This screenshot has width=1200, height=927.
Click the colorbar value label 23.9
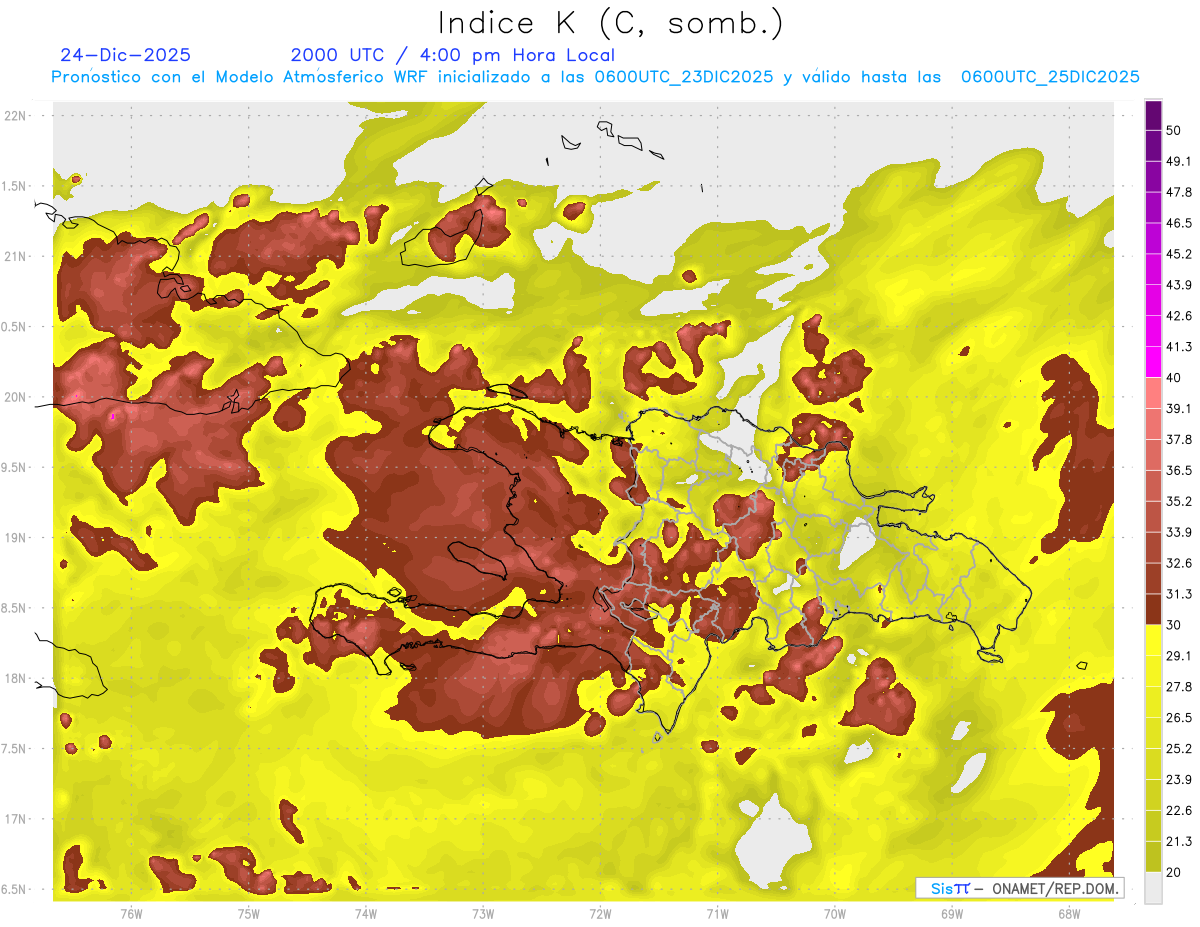point(1179,780)
